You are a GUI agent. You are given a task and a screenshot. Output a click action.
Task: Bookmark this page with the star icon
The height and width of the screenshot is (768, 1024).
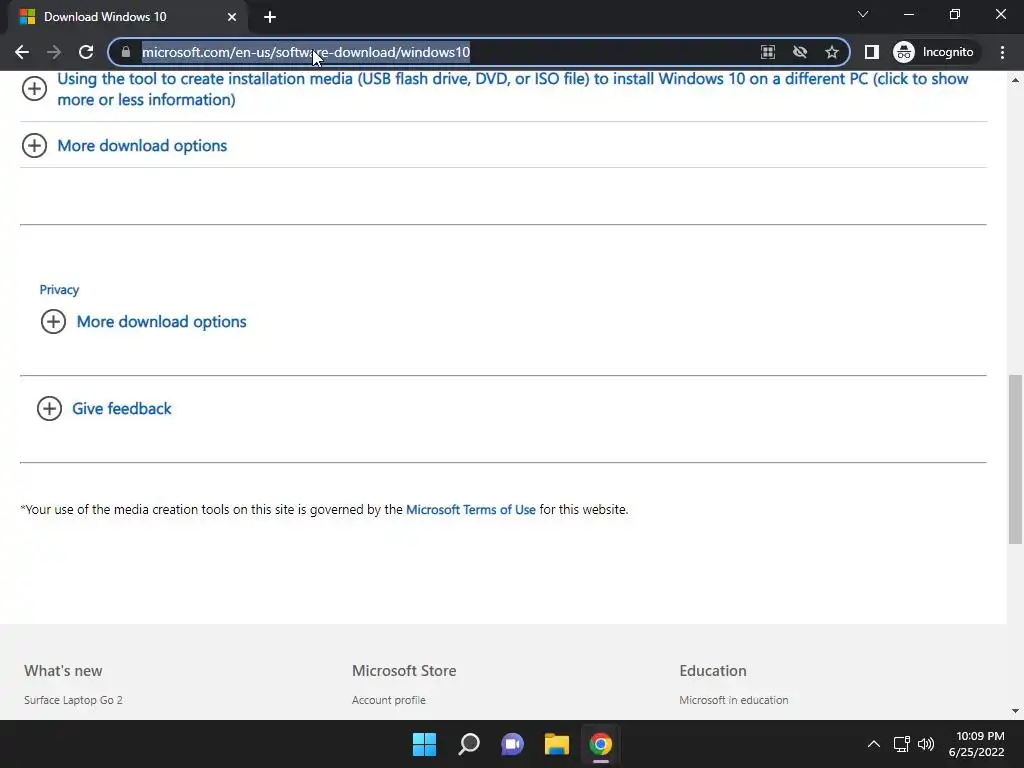point(831,52)
